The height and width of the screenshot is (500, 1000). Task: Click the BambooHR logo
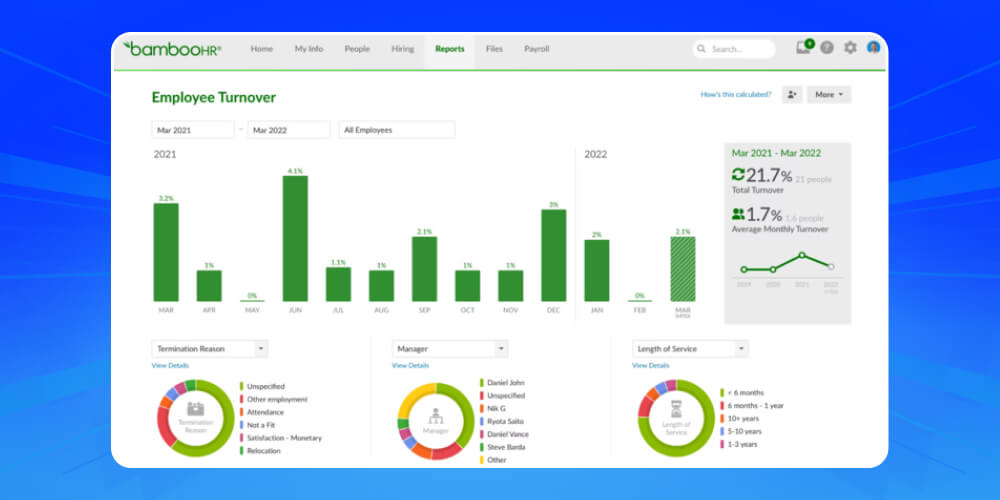click(x=171, y=48)
